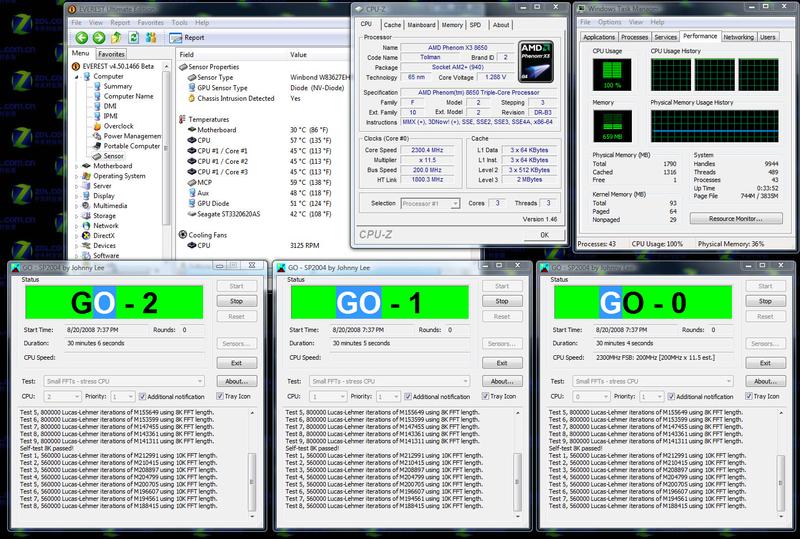
Task: Collapse the Computer node in EVEREST tree
Action: [x=77, y=77]
